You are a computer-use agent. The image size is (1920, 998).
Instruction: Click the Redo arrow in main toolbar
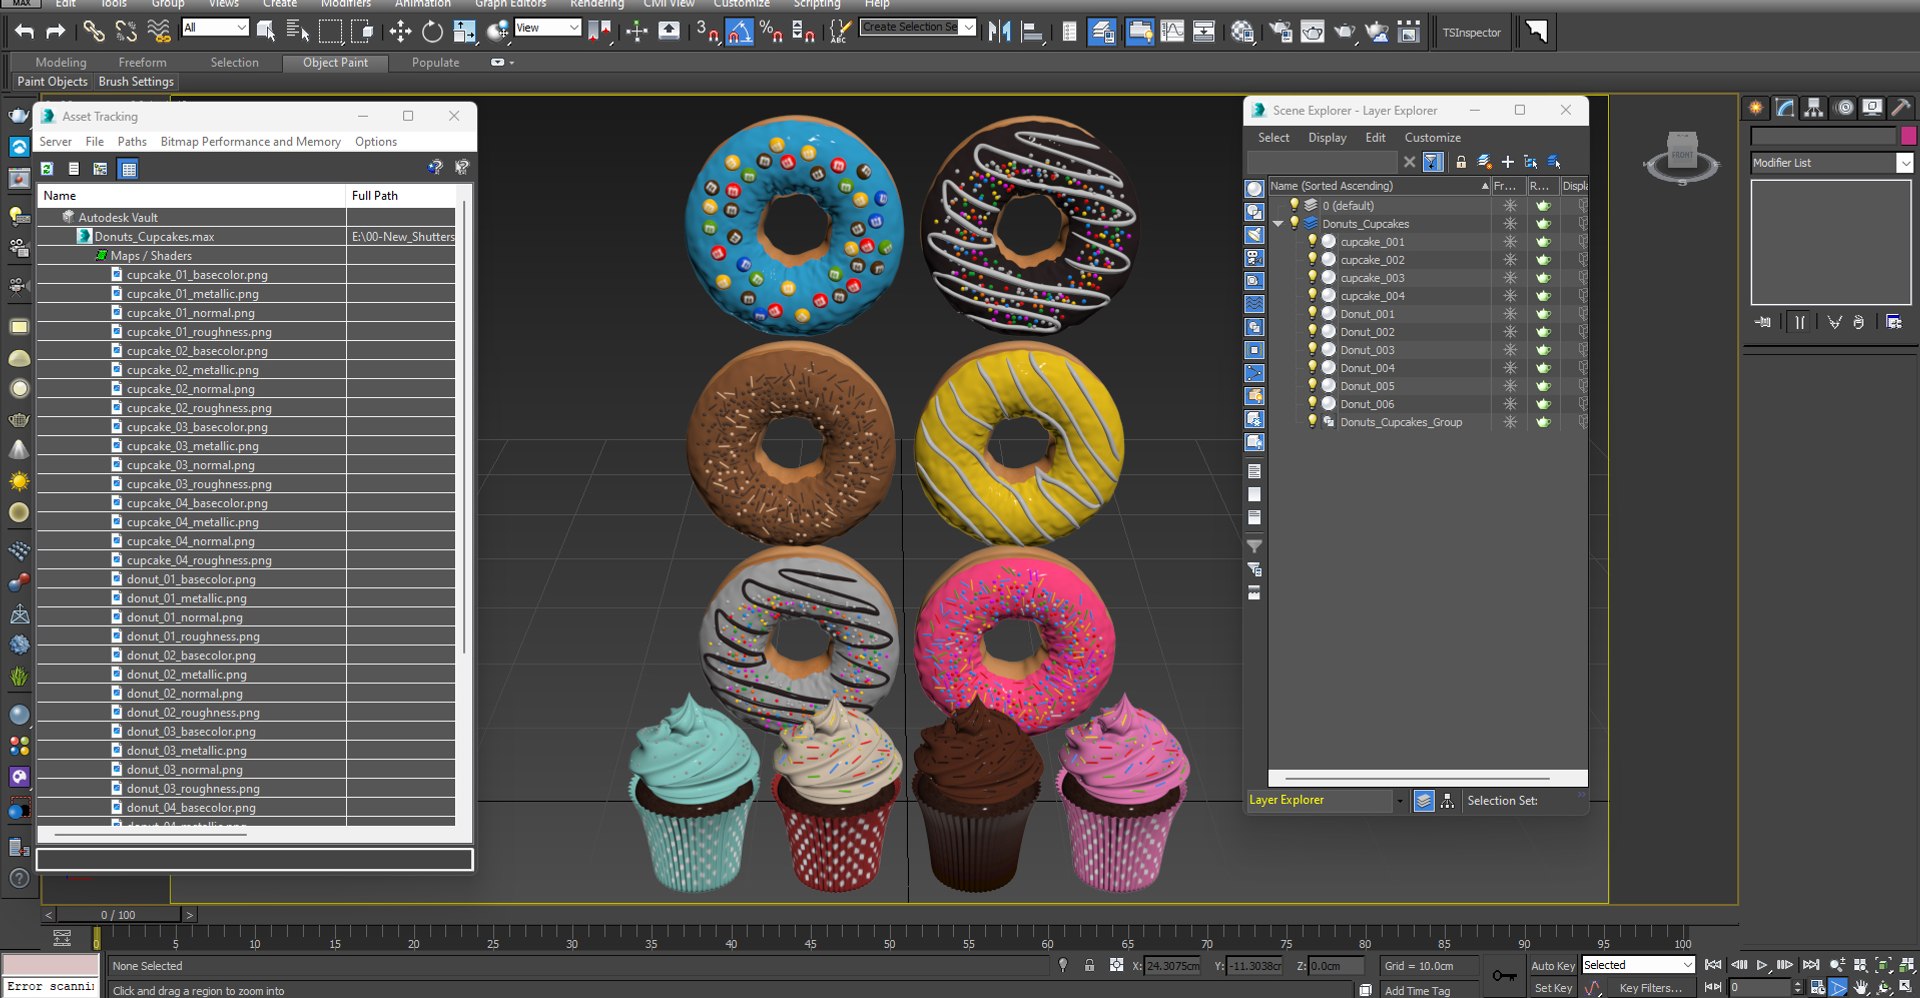[x=56, y=32]
